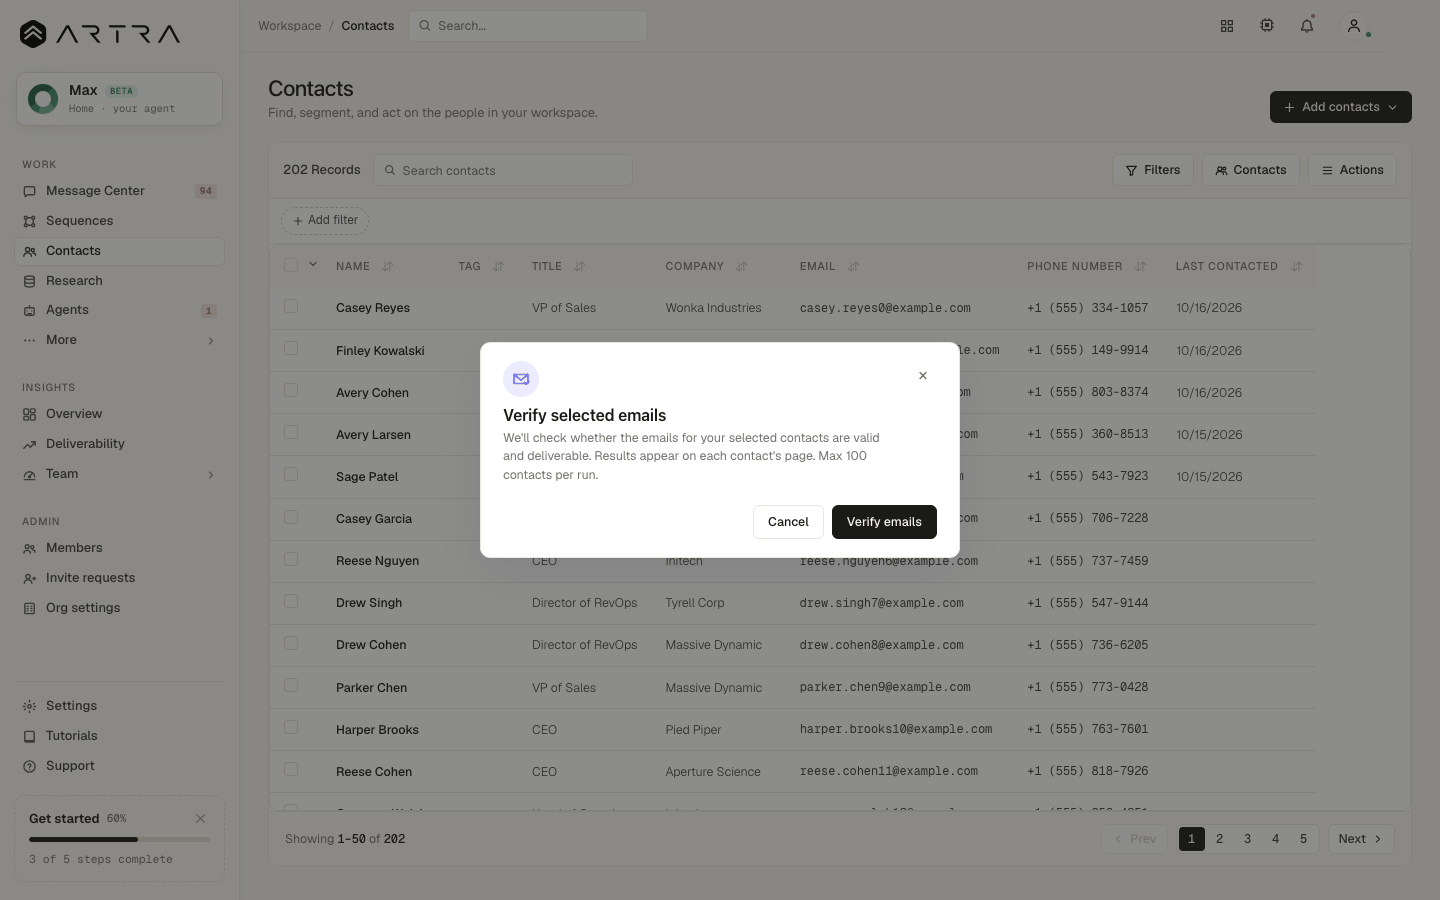
Task: Open the Filters panel
Action: [x=1152, y=170]
